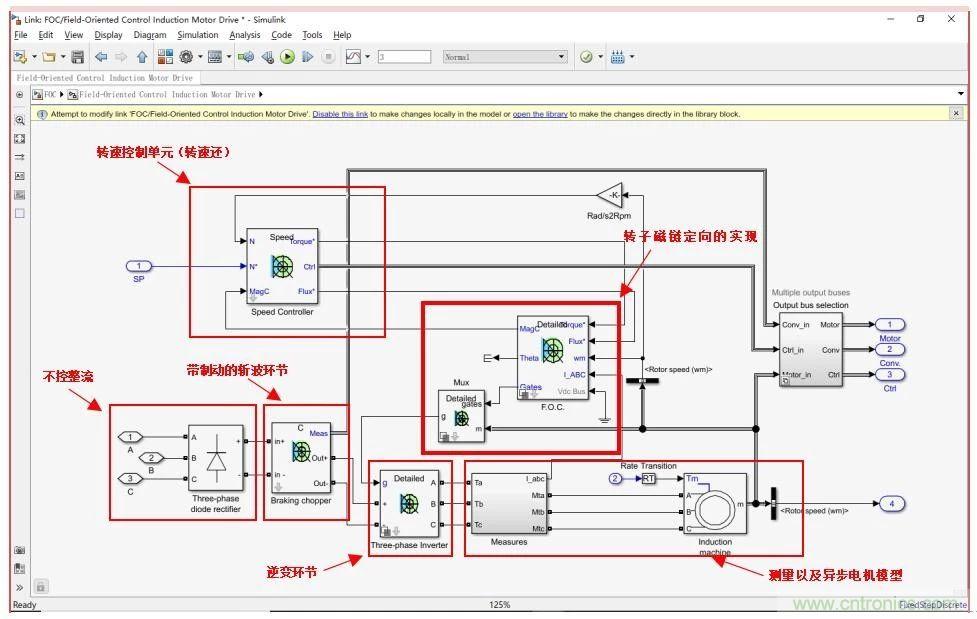
Task: Save the Simulink model
Action: pyautogui.click(x=78, y=57)
